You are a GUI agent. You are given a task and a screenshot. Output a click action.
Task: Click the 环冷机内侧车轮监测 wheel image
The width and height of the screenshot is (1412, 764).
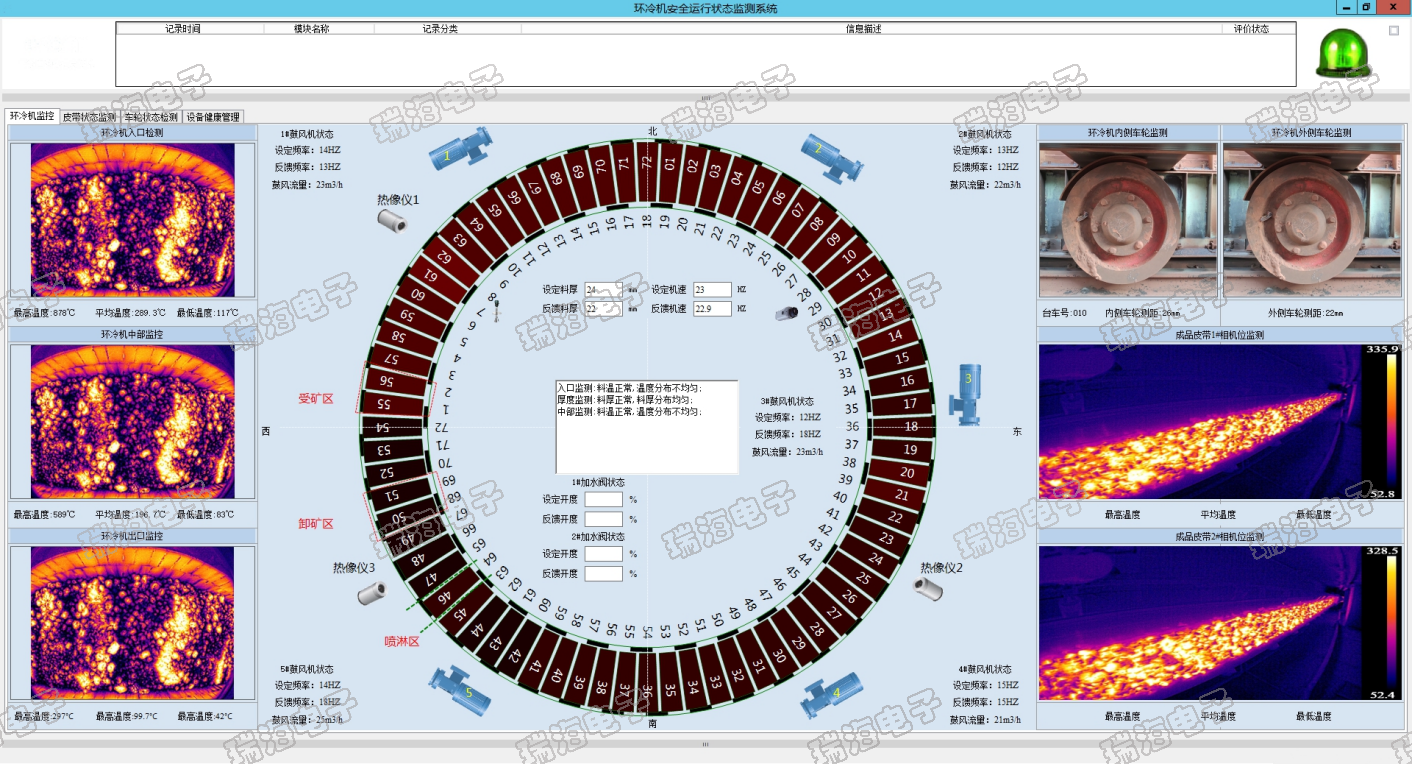(1128, 219)
